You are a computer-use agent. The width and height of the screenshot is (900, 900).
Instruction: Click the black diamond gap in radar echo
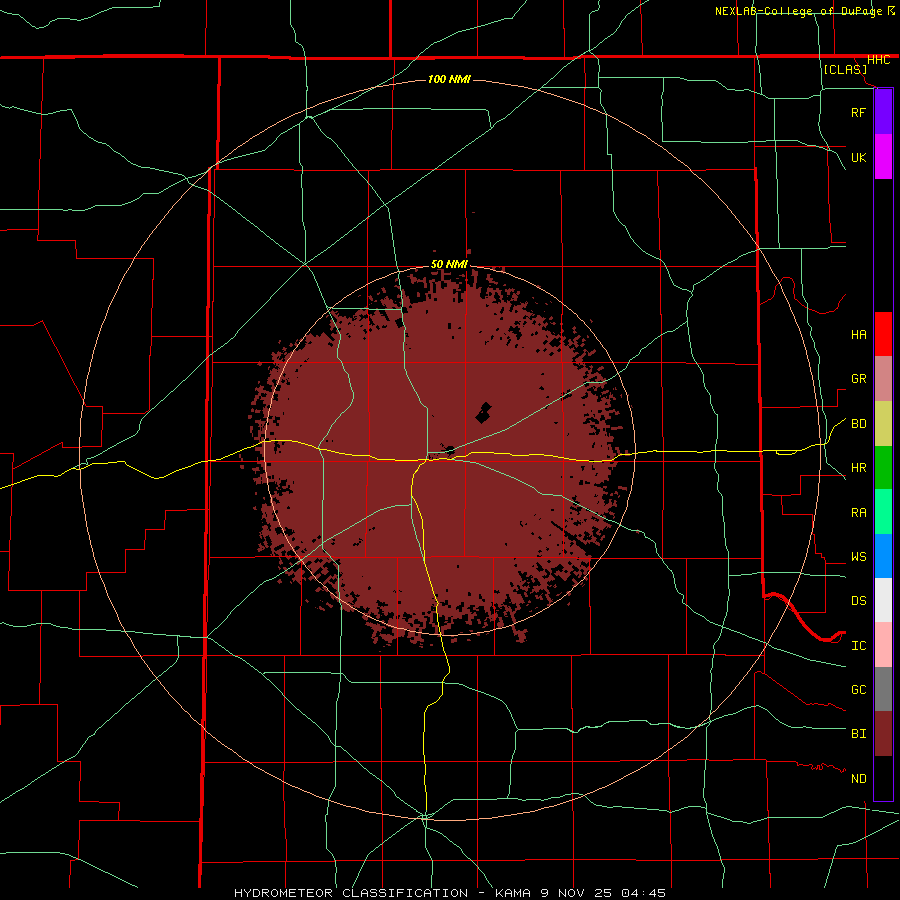pos(484,413)
